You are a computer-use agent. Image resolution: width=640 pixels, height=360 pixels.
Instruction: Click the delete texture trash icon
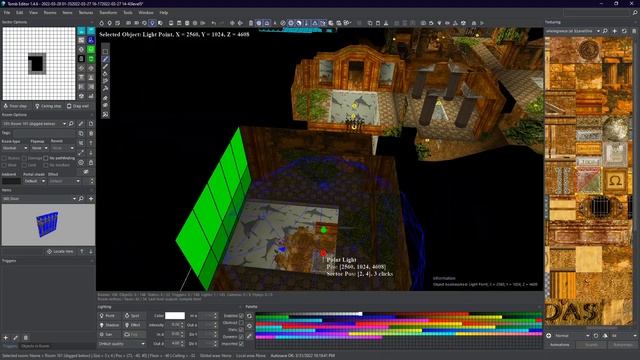pos(634,31)
